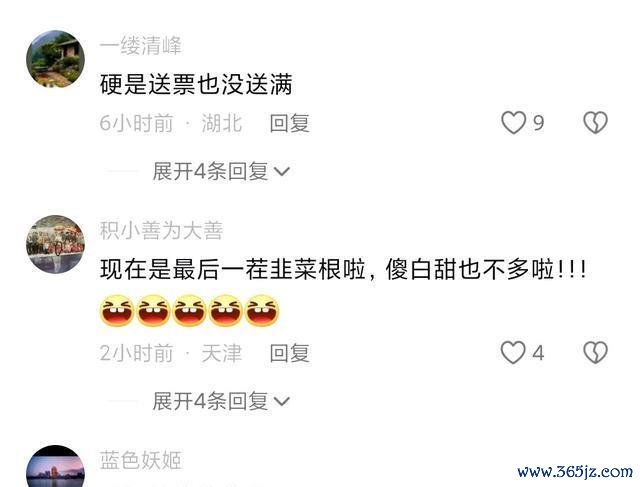Reply to the 天津 comment
This screenshot has width=640, height=487.
click(x=289, y=353)
